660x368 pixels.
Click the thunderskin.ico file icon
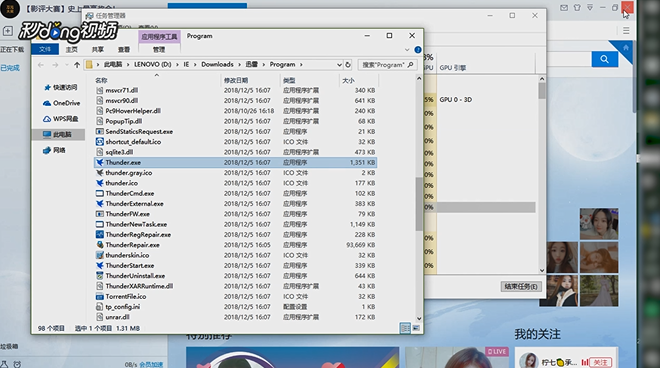click(x=100, y=255)
